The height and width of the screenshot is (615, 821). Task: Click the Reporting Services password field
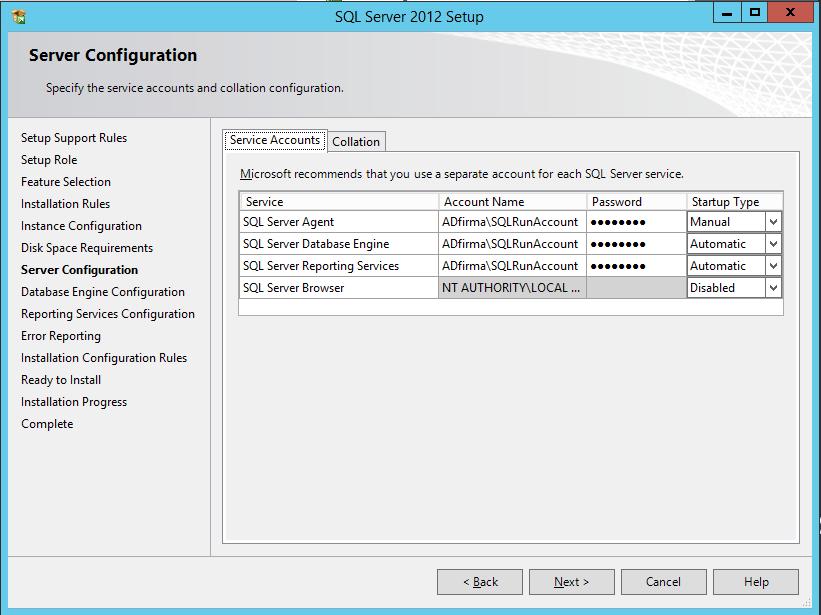pos(636,266)
